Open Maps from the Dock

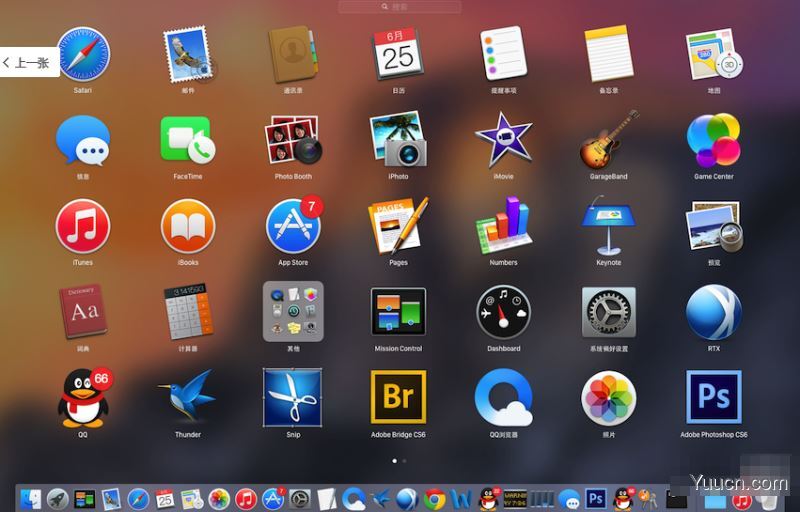click(192, 499)
